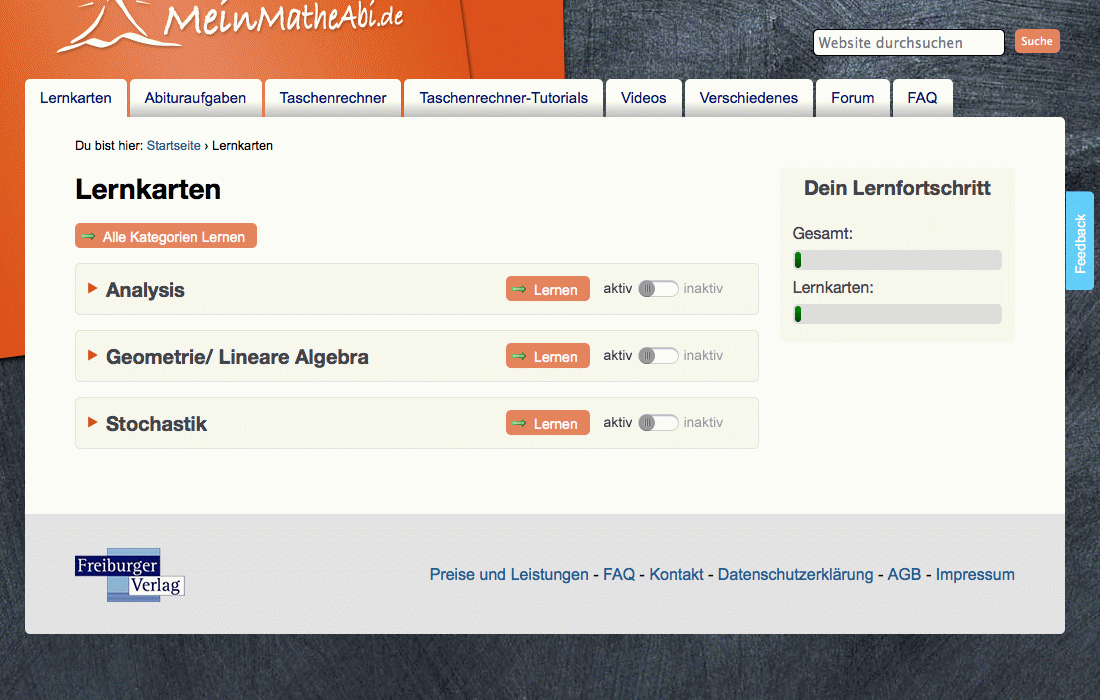Open Preise und Leistungen footer link

point(509,574)
